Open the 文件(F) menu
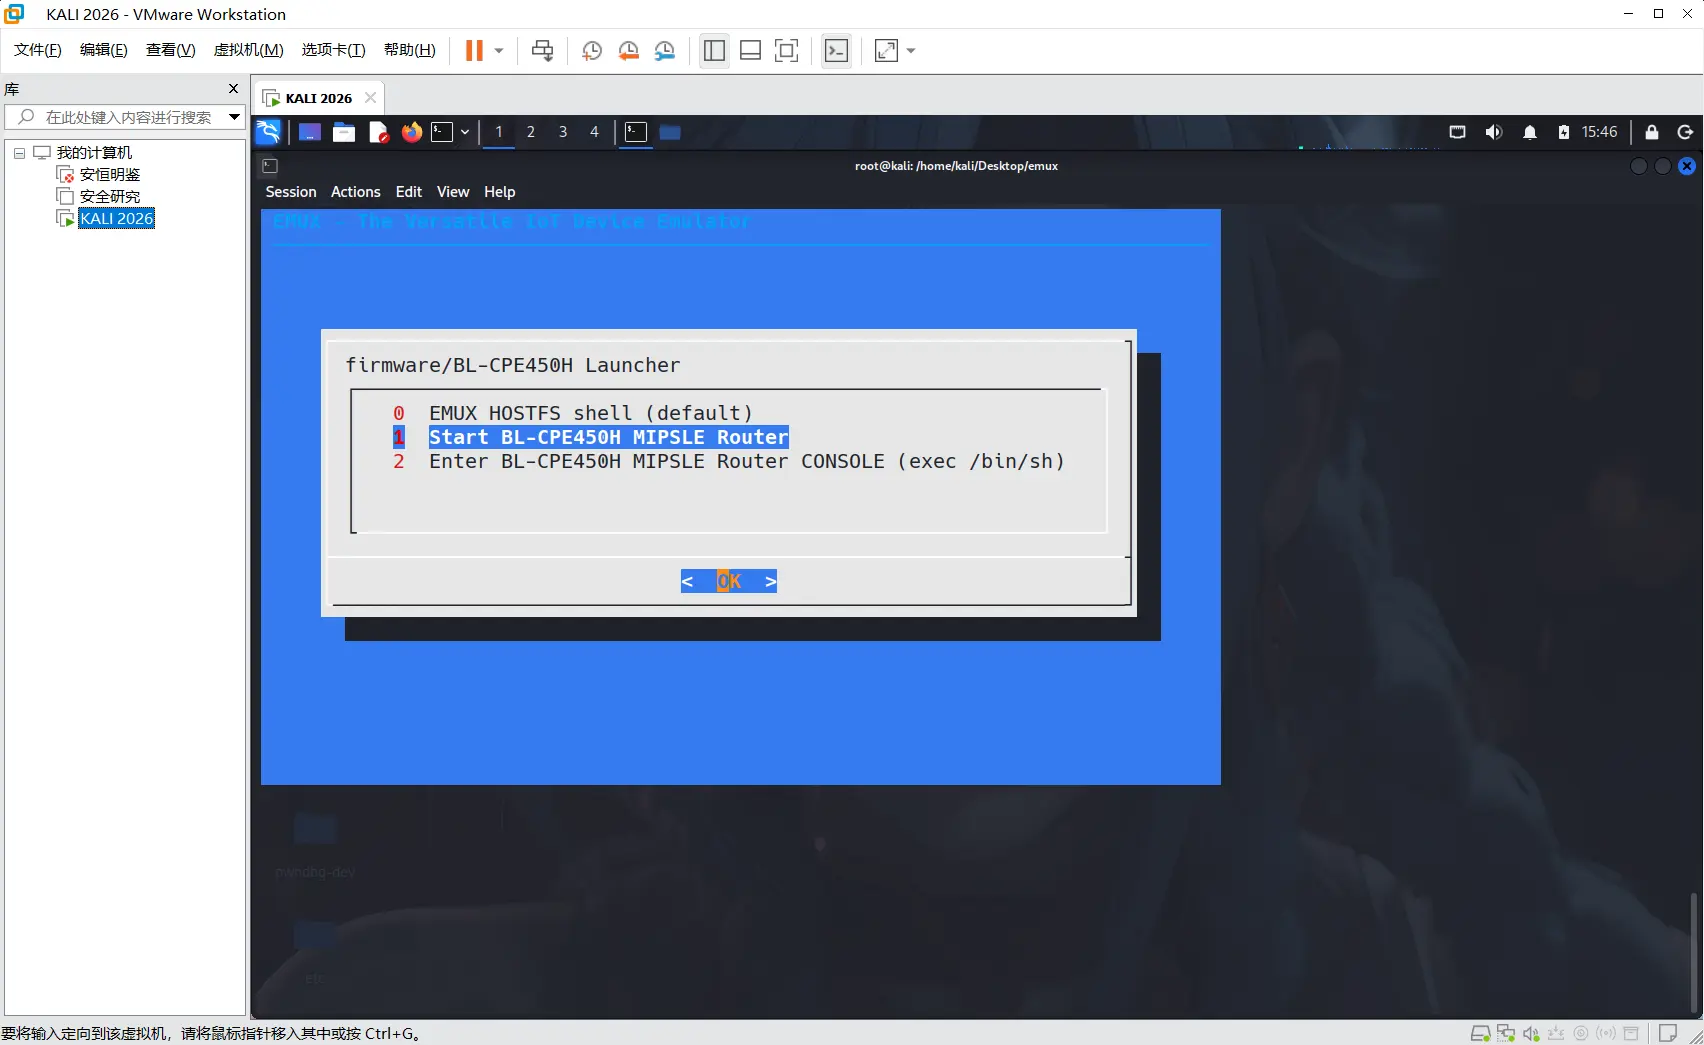Viewport: 1704px width, 1045px height. [x=38, y=50]
